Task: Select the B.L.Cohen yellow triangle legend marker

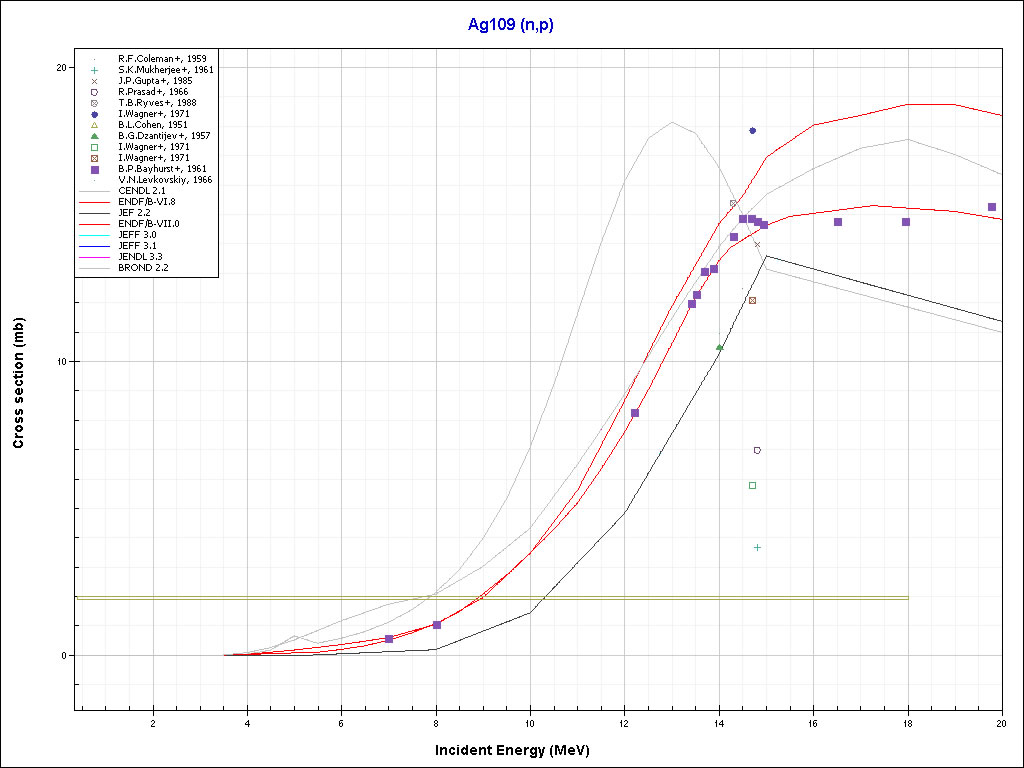Action: [94, 125]
